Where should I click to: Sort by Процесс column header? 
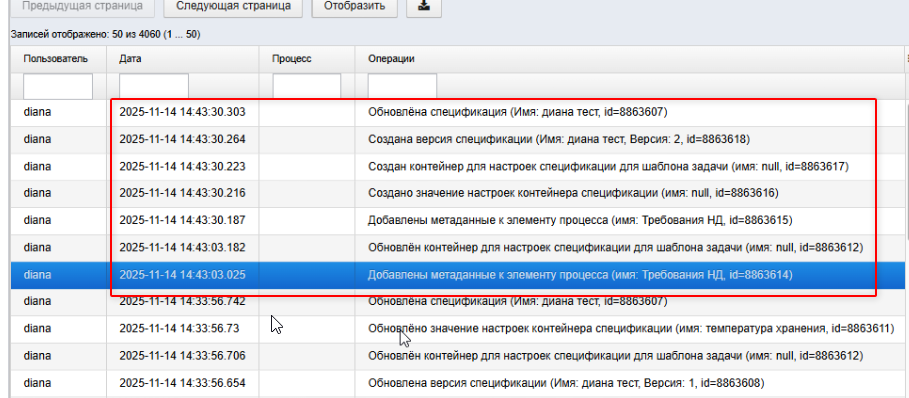click(292, 59)
